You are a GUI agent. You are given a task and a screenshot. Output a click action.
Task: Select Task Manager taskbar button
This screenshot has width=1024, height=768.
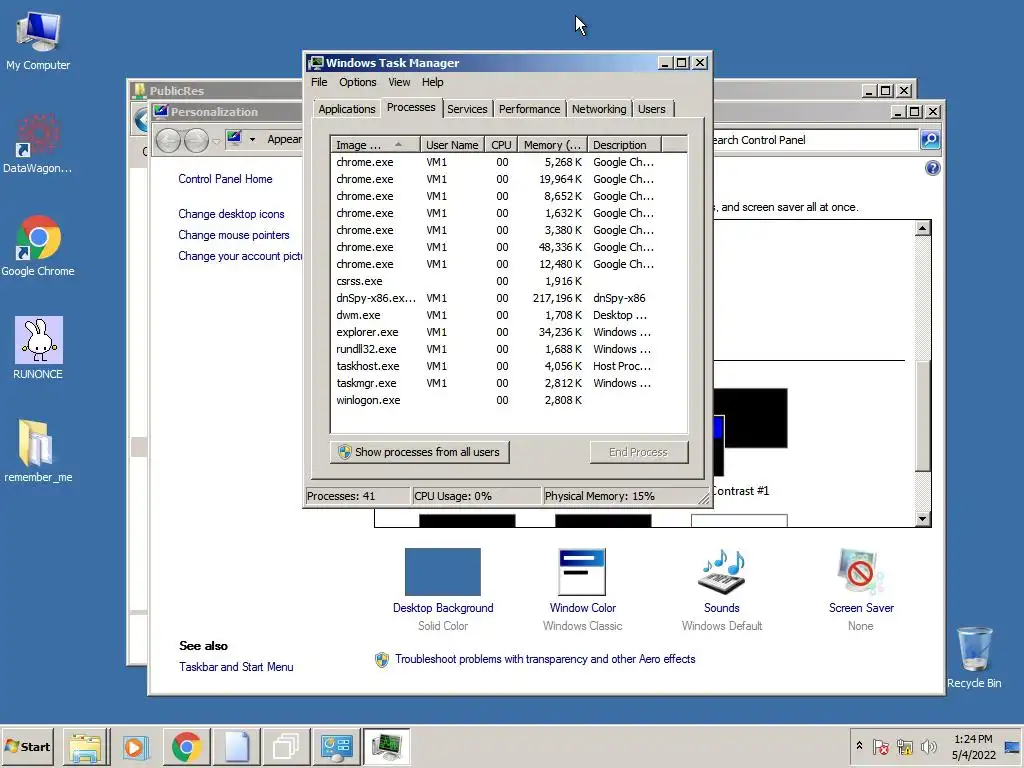pos(387,747)
